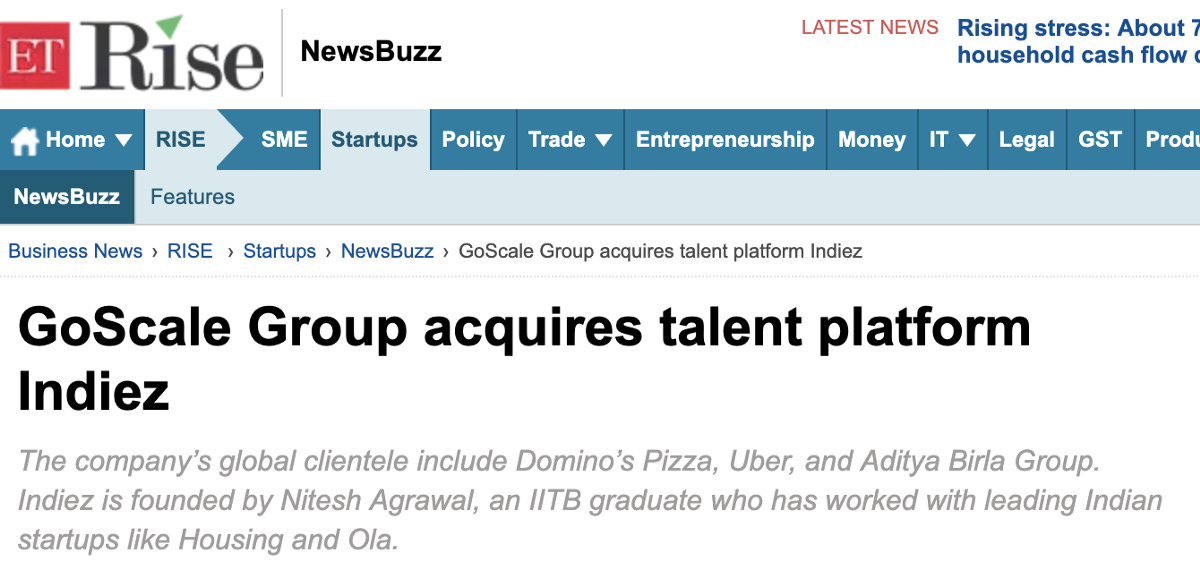1200x569 pixels.
Task: Open the Policy menu item
Action: [x=473, y=140]
